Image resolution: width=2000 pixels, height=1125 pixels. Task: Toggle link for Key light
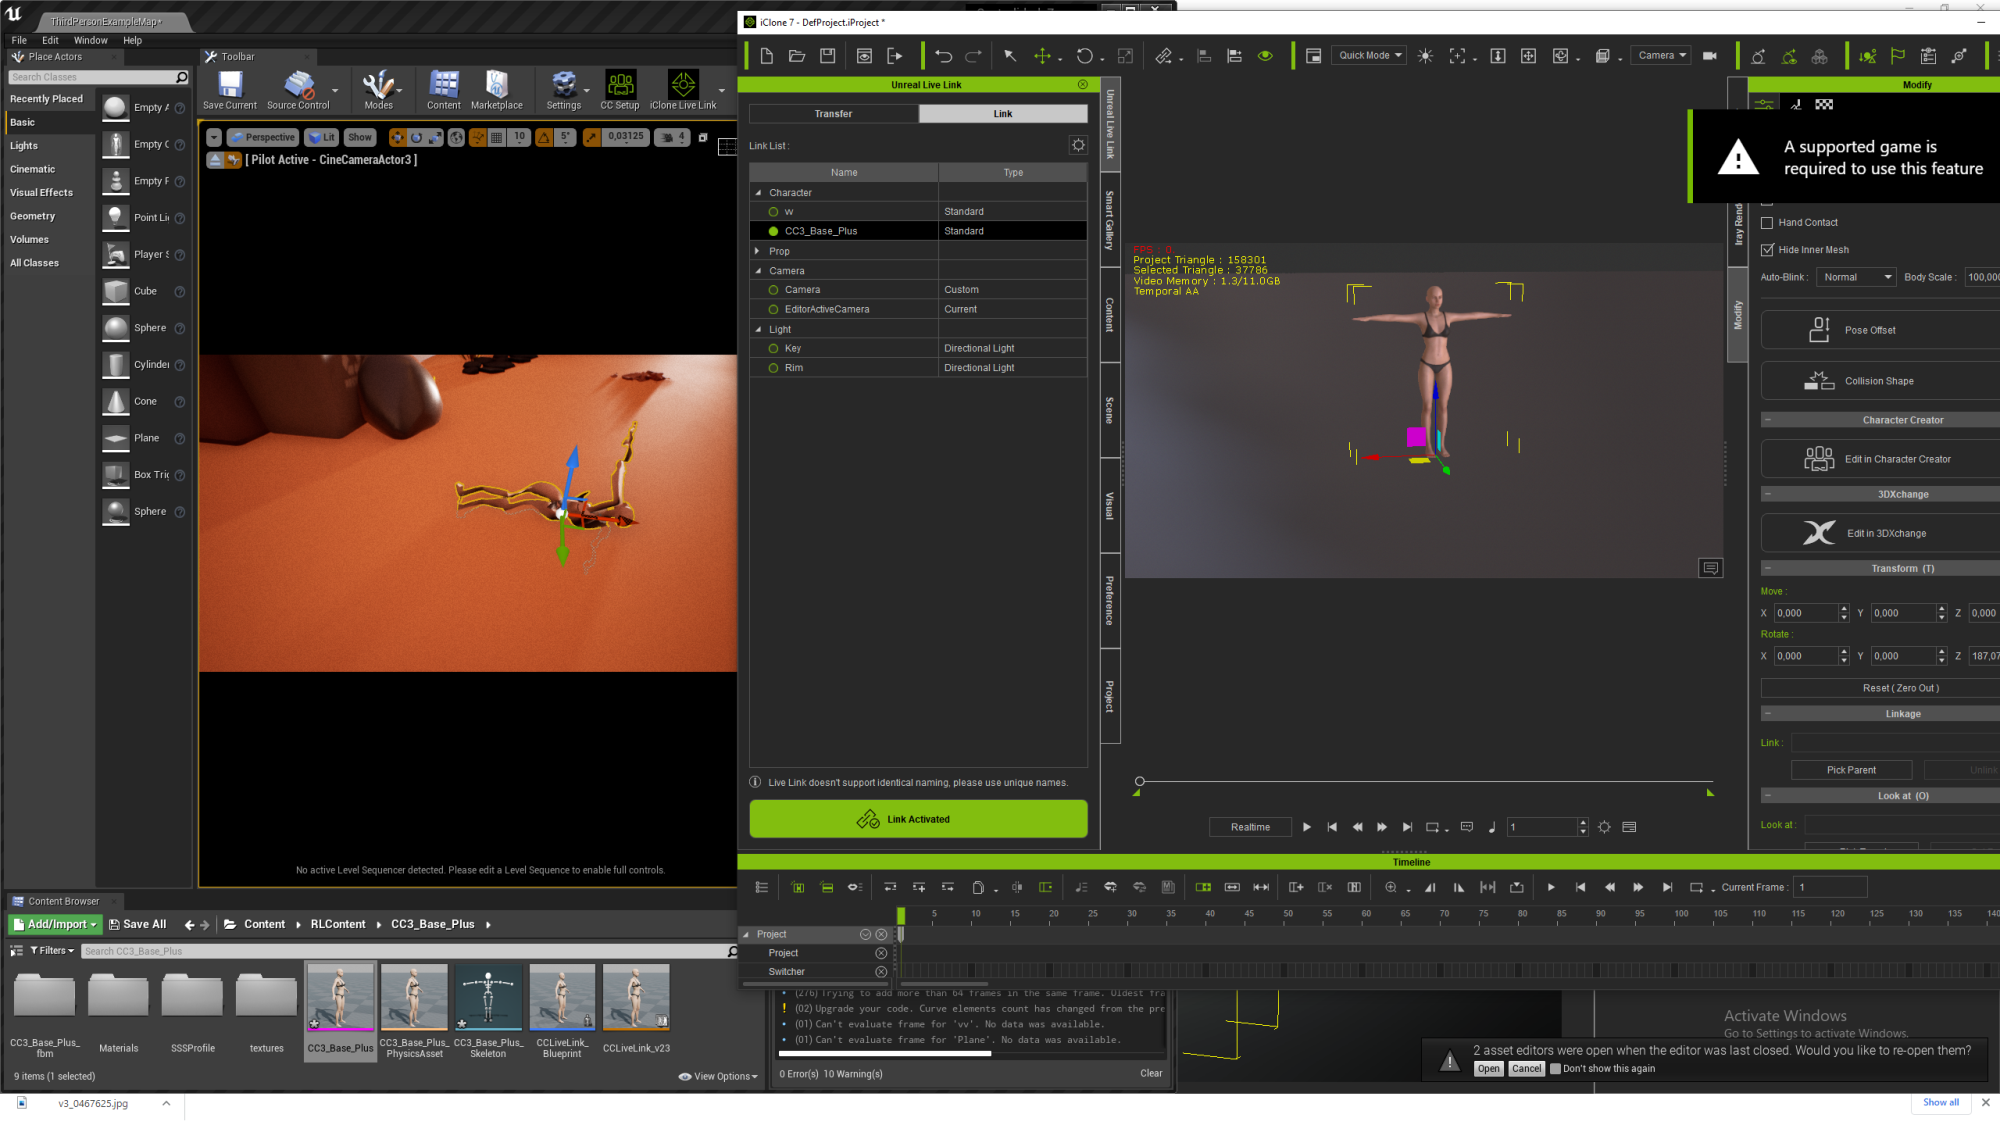(x=773, y=348)
